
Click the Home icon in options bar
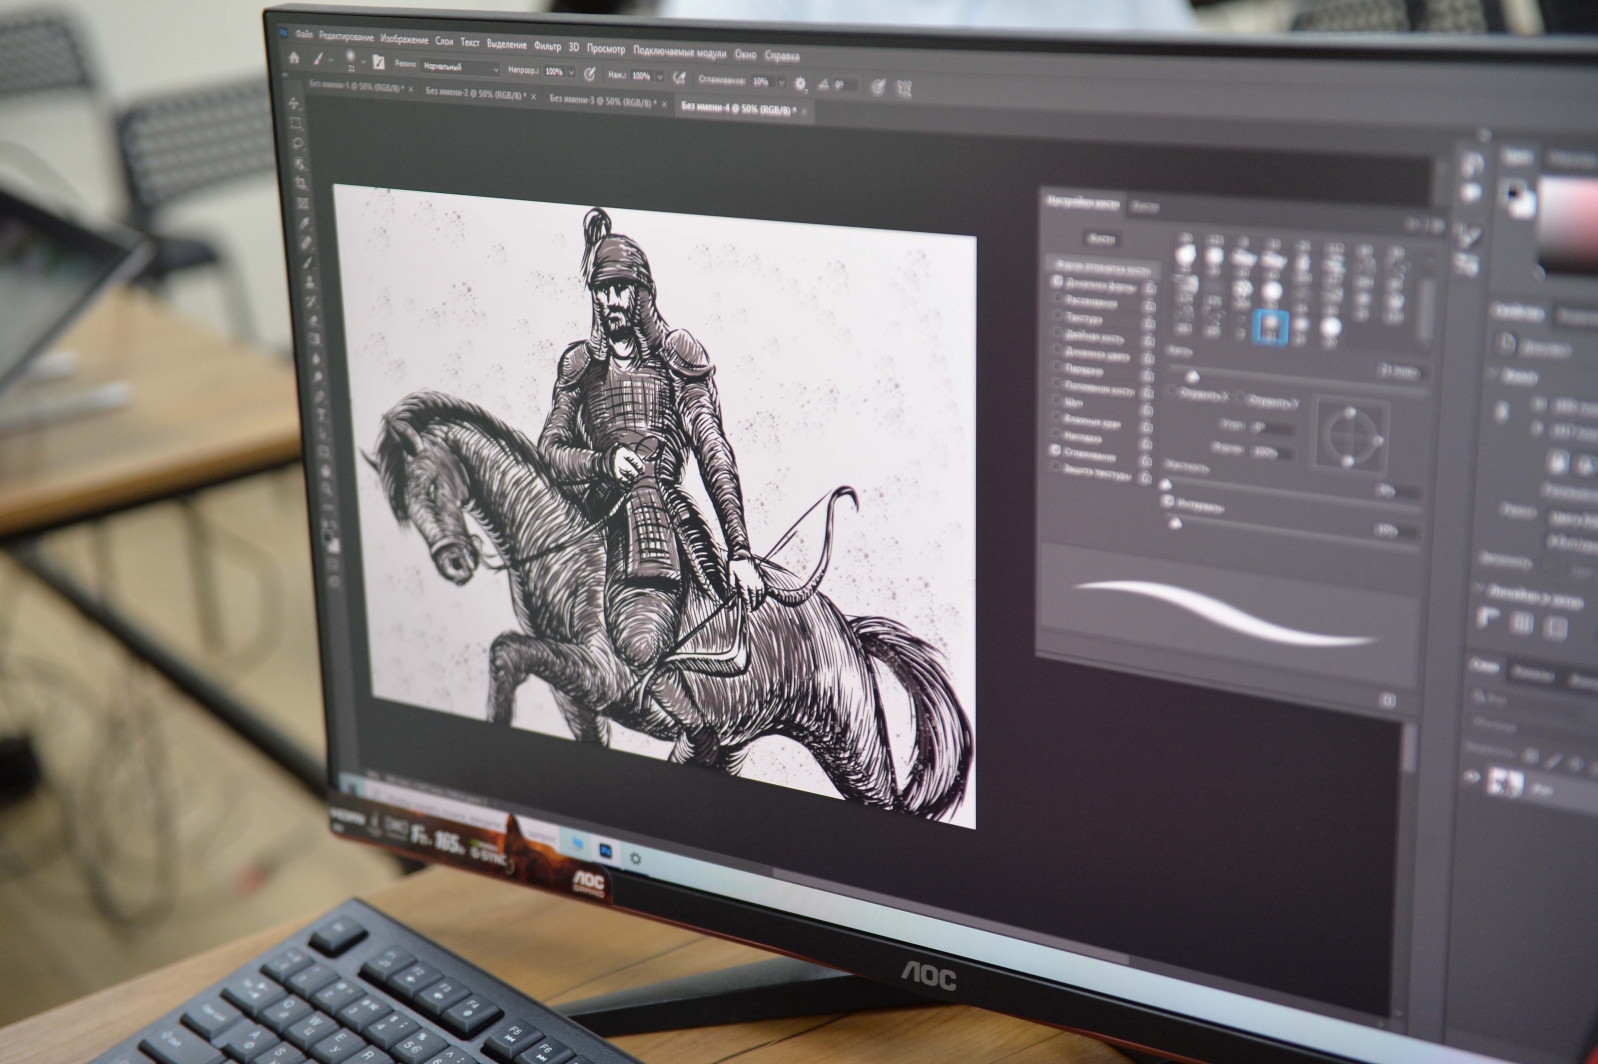[294, 58]
